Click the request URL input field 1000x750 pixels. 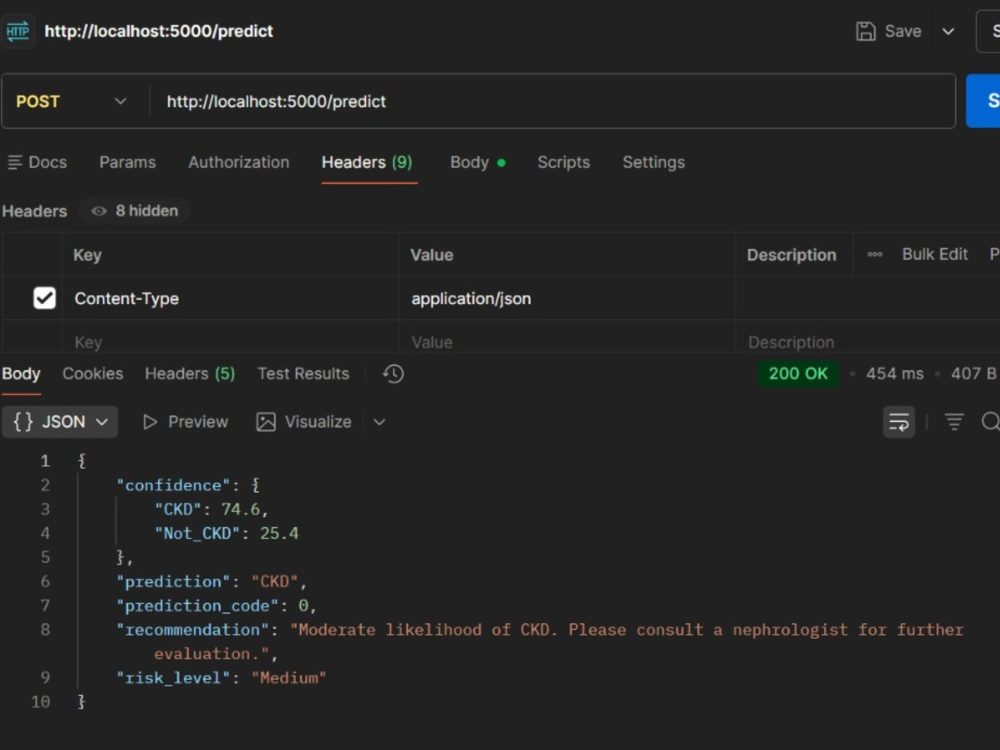552,101
